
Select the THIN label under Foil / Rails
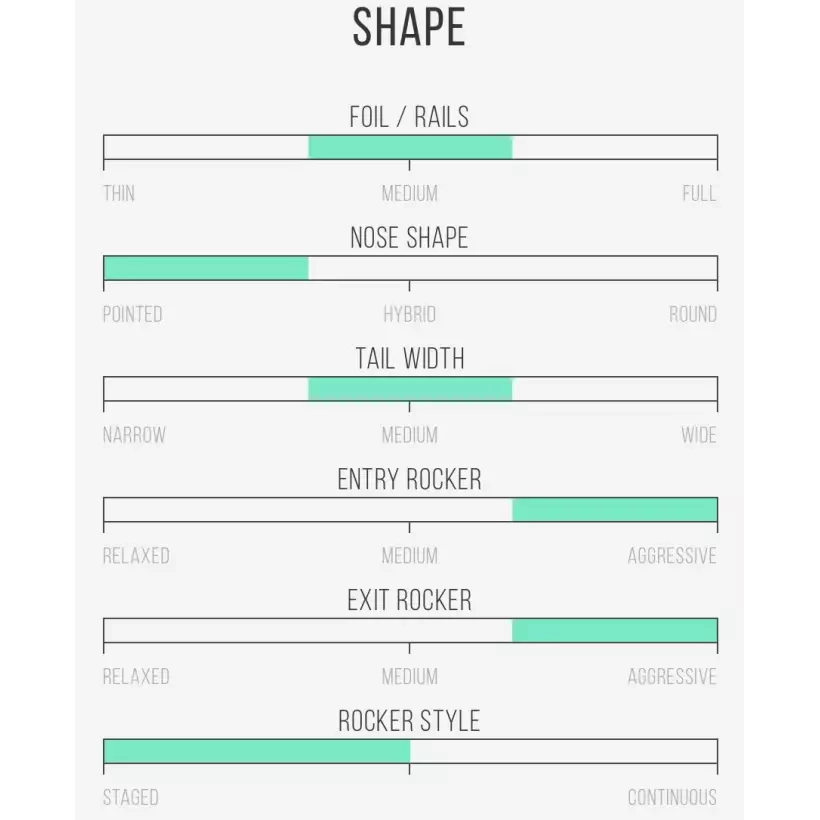(x=119, y=193)
